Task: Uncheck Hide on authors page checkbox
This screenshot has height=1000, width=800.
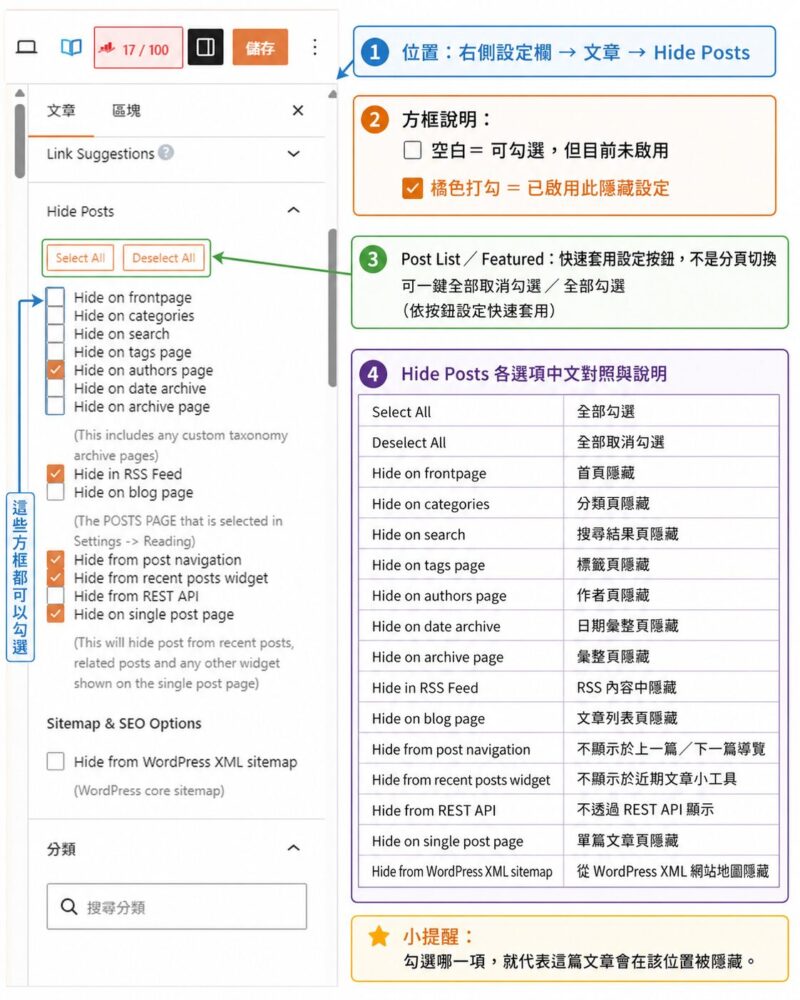Action: pyautogui.click(x=56, y=369)
